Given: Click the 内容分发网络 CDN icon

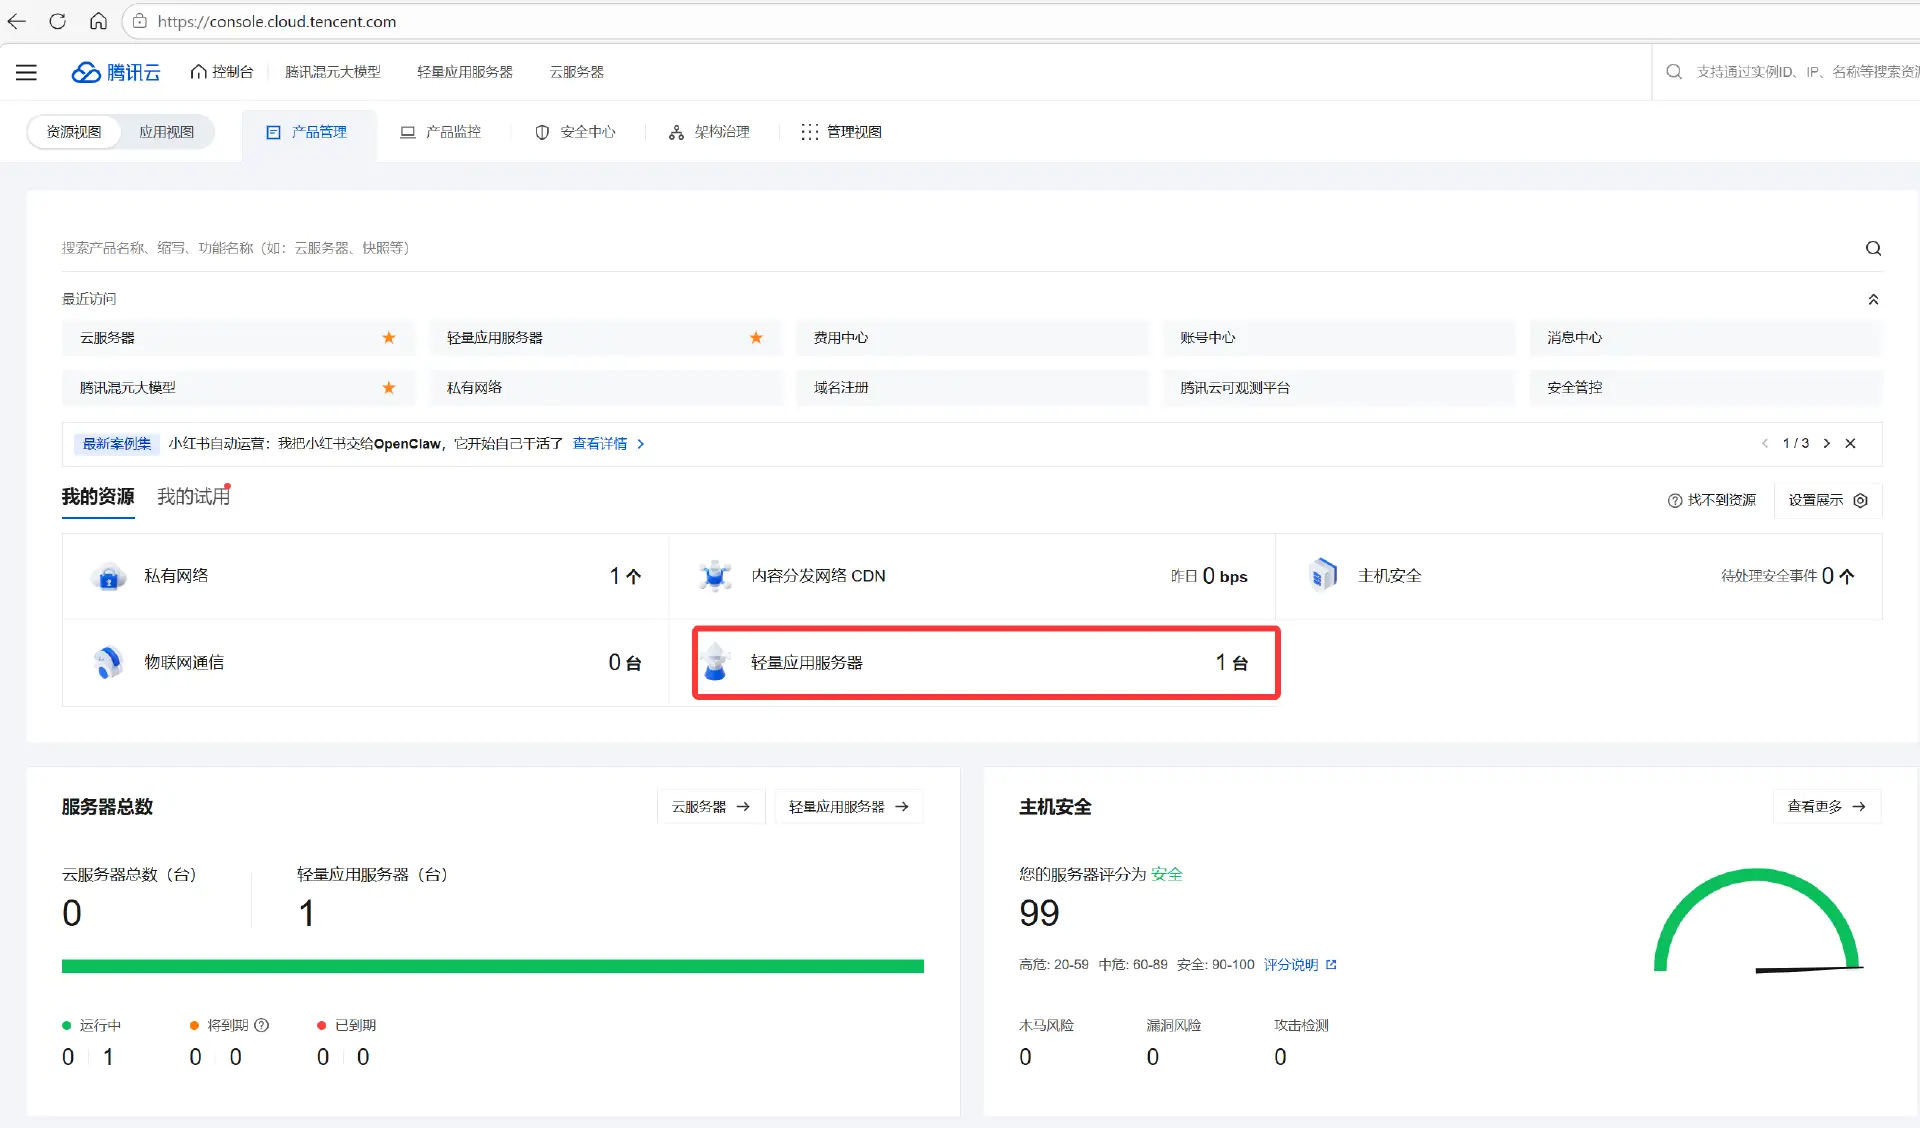Looking at the screenshot, I should [715, 575].
